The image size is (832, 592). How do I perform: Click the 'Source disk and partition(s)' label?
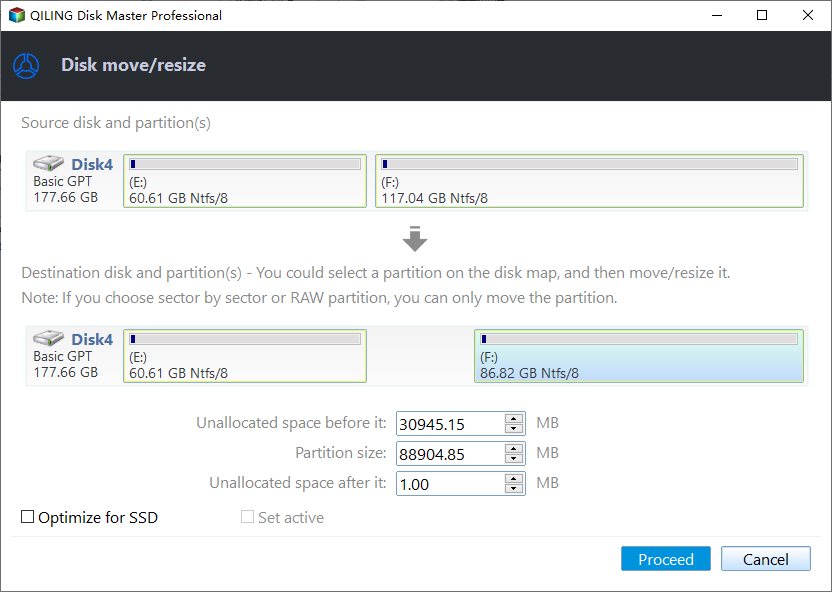click(x=116, y=123)
